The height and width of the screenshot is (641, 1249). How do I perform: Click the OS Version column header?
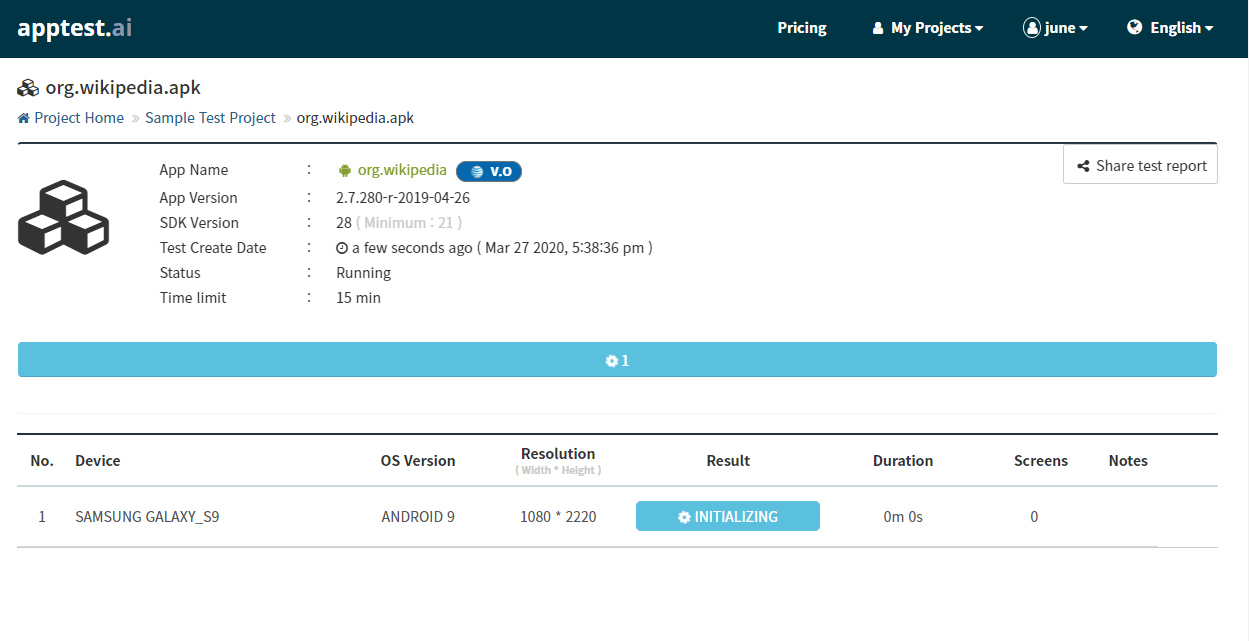coord(418,461)
